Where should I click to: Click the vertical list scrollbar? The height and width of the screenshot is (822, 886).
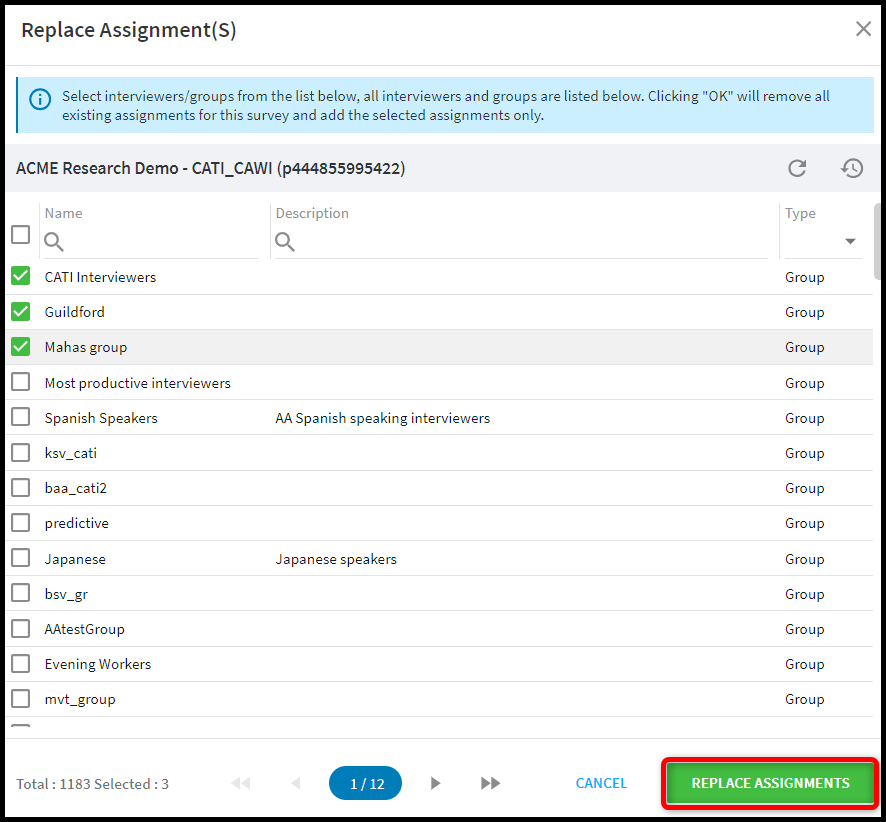pos(878,241)
